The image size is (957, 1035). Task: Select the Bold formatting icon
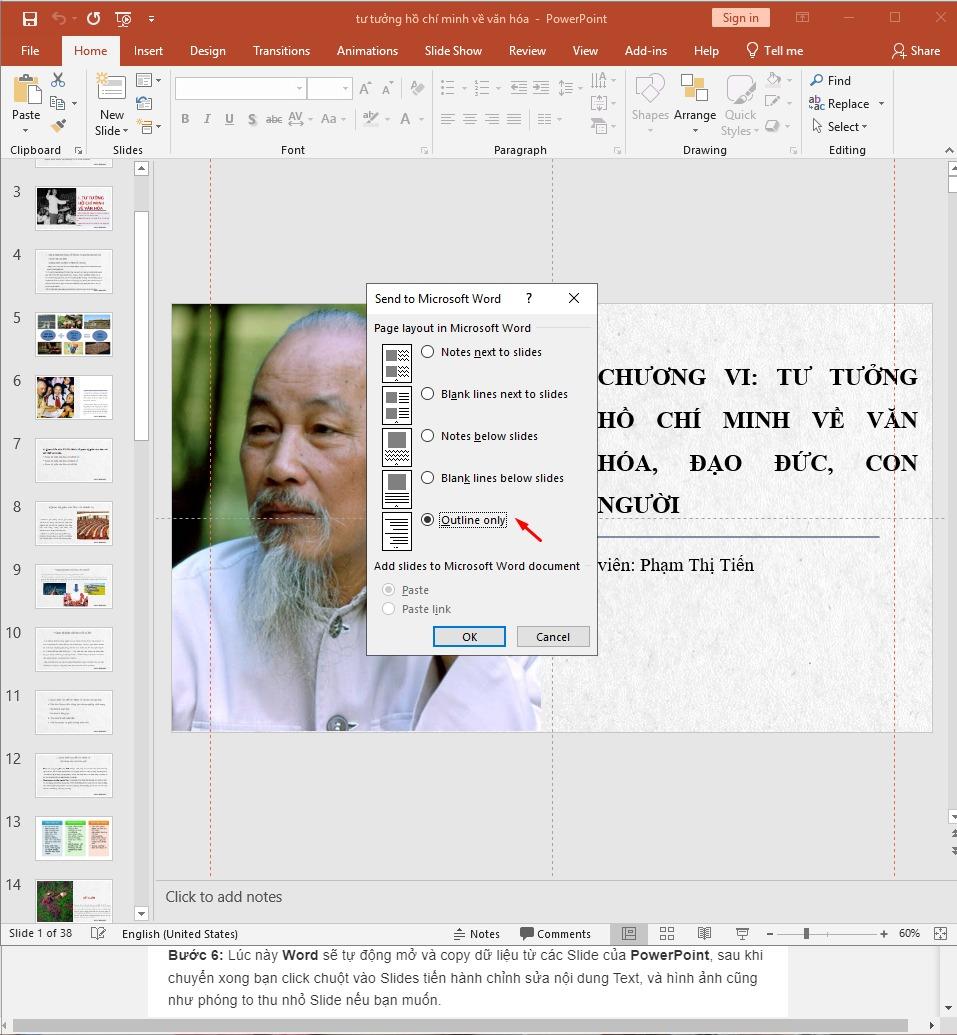pos(185,119)
